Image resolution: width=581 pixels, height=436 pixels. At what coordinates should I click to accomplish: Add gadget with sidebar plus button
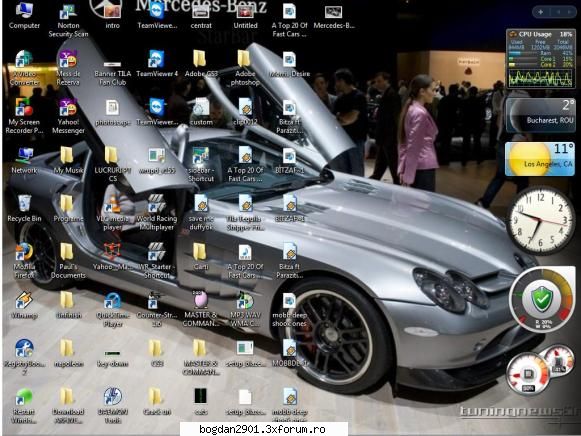click(541, 12)
